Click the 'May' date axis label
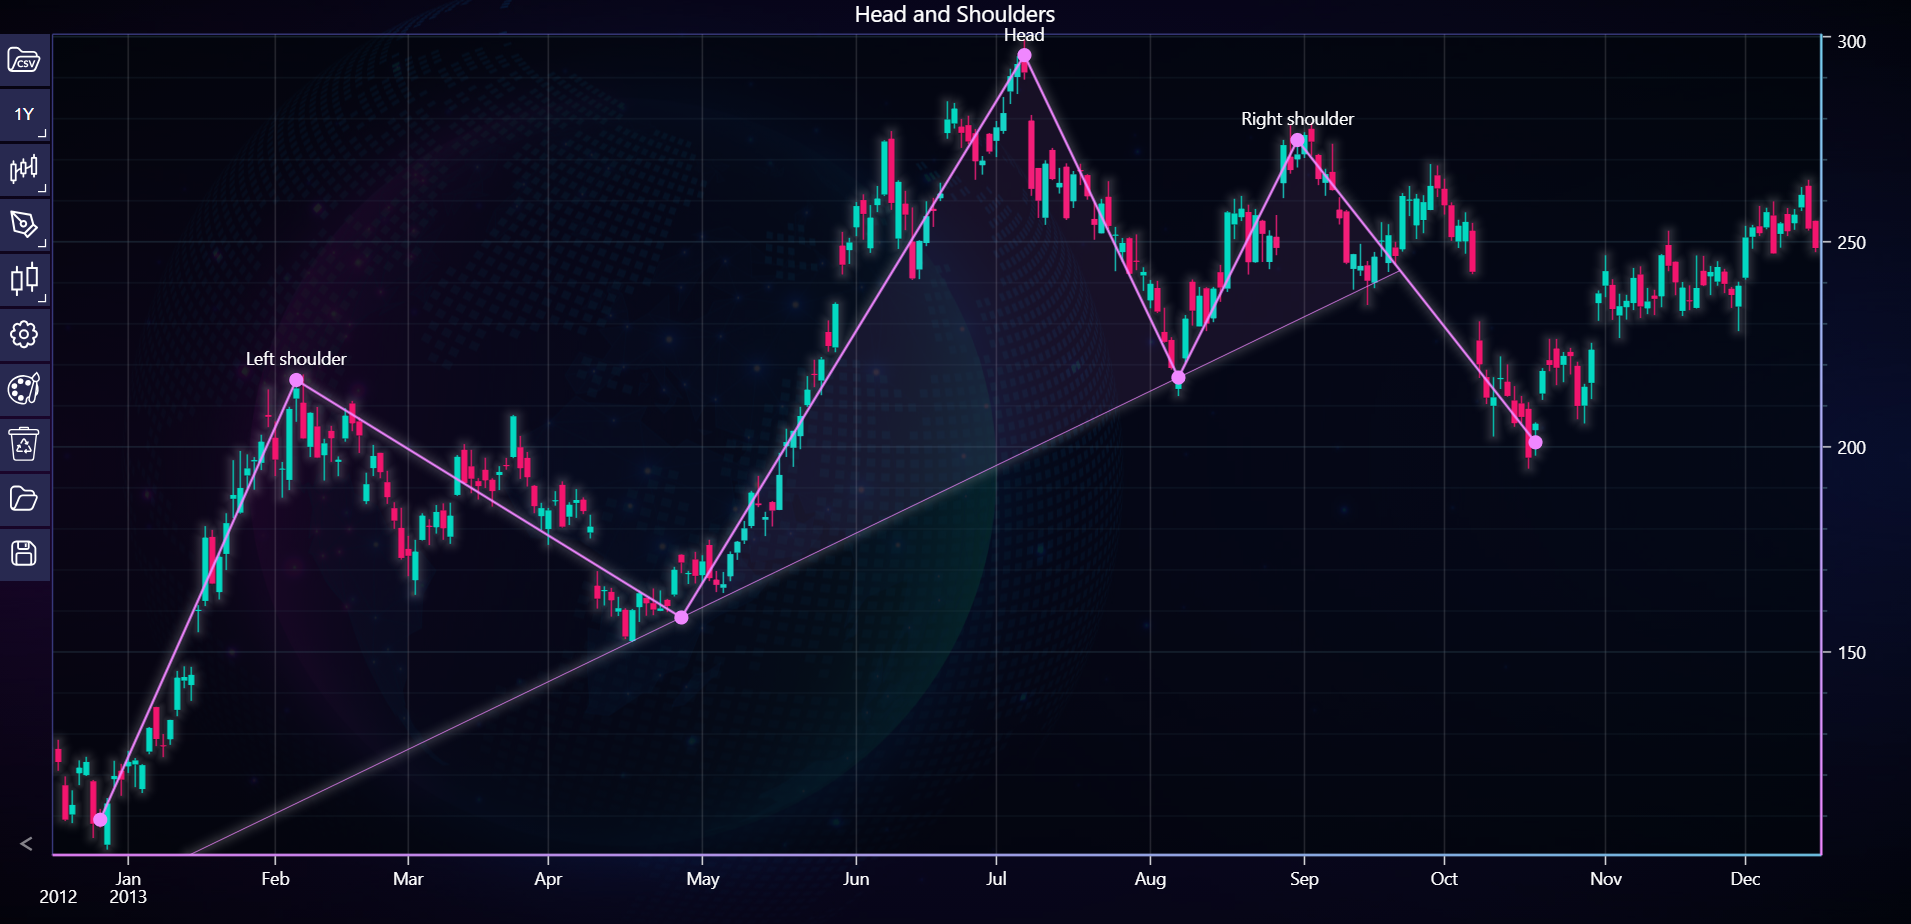Viewport: 1911px width, 924px height. [x=702, y=879]
